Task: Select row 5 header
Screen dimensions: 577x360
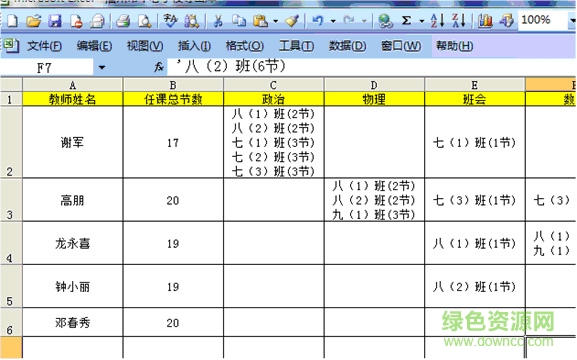Action: [x=11, y=286]
